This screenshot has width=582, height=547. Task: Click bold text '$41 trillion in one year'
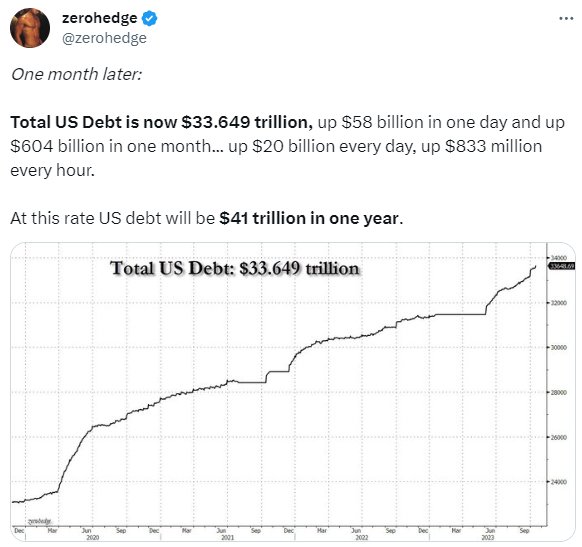309,218
